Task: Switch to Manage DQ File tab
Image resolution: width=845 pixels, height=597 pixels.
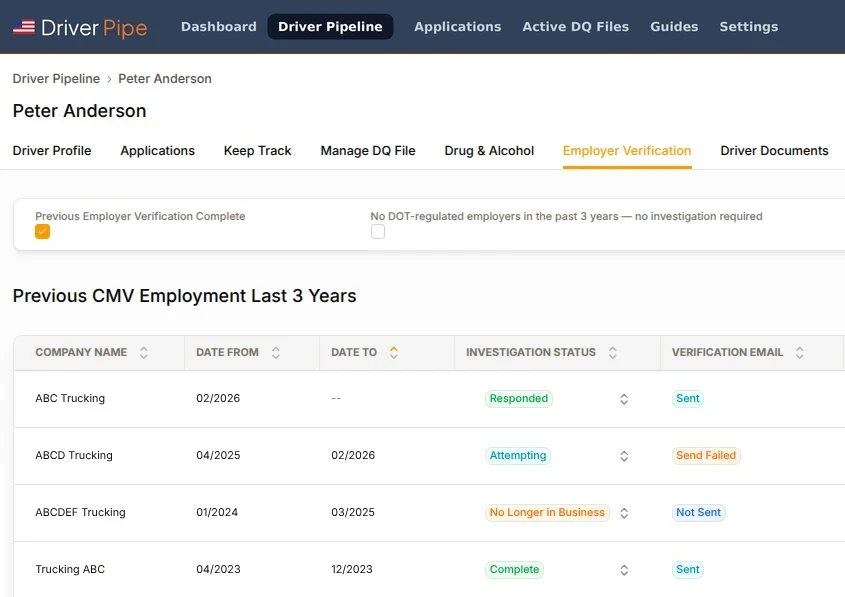Action: [368, 151]
